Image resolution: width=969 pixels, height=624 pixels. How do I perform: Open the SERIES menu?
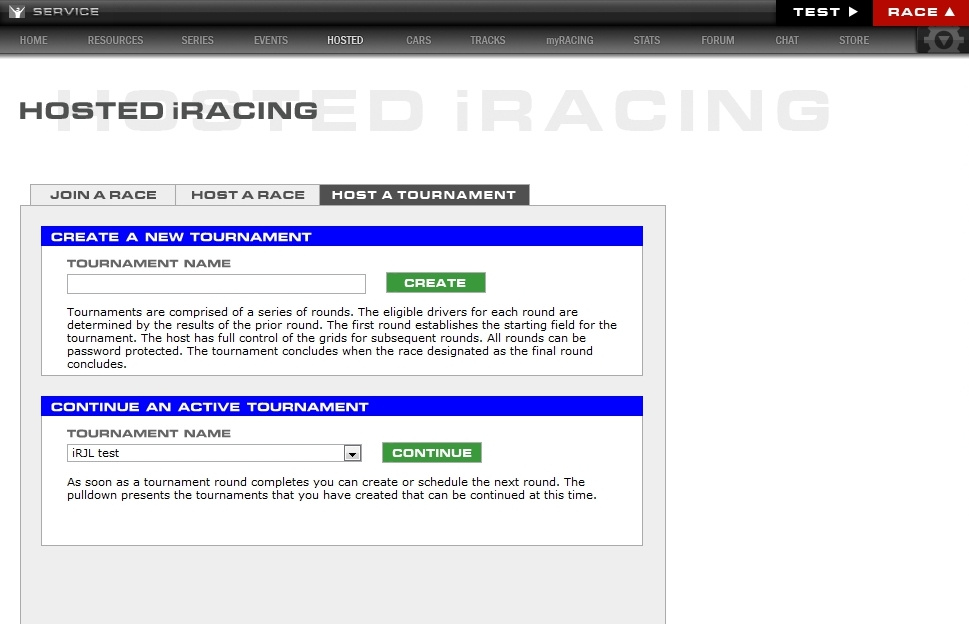click(x=198, y=40)
